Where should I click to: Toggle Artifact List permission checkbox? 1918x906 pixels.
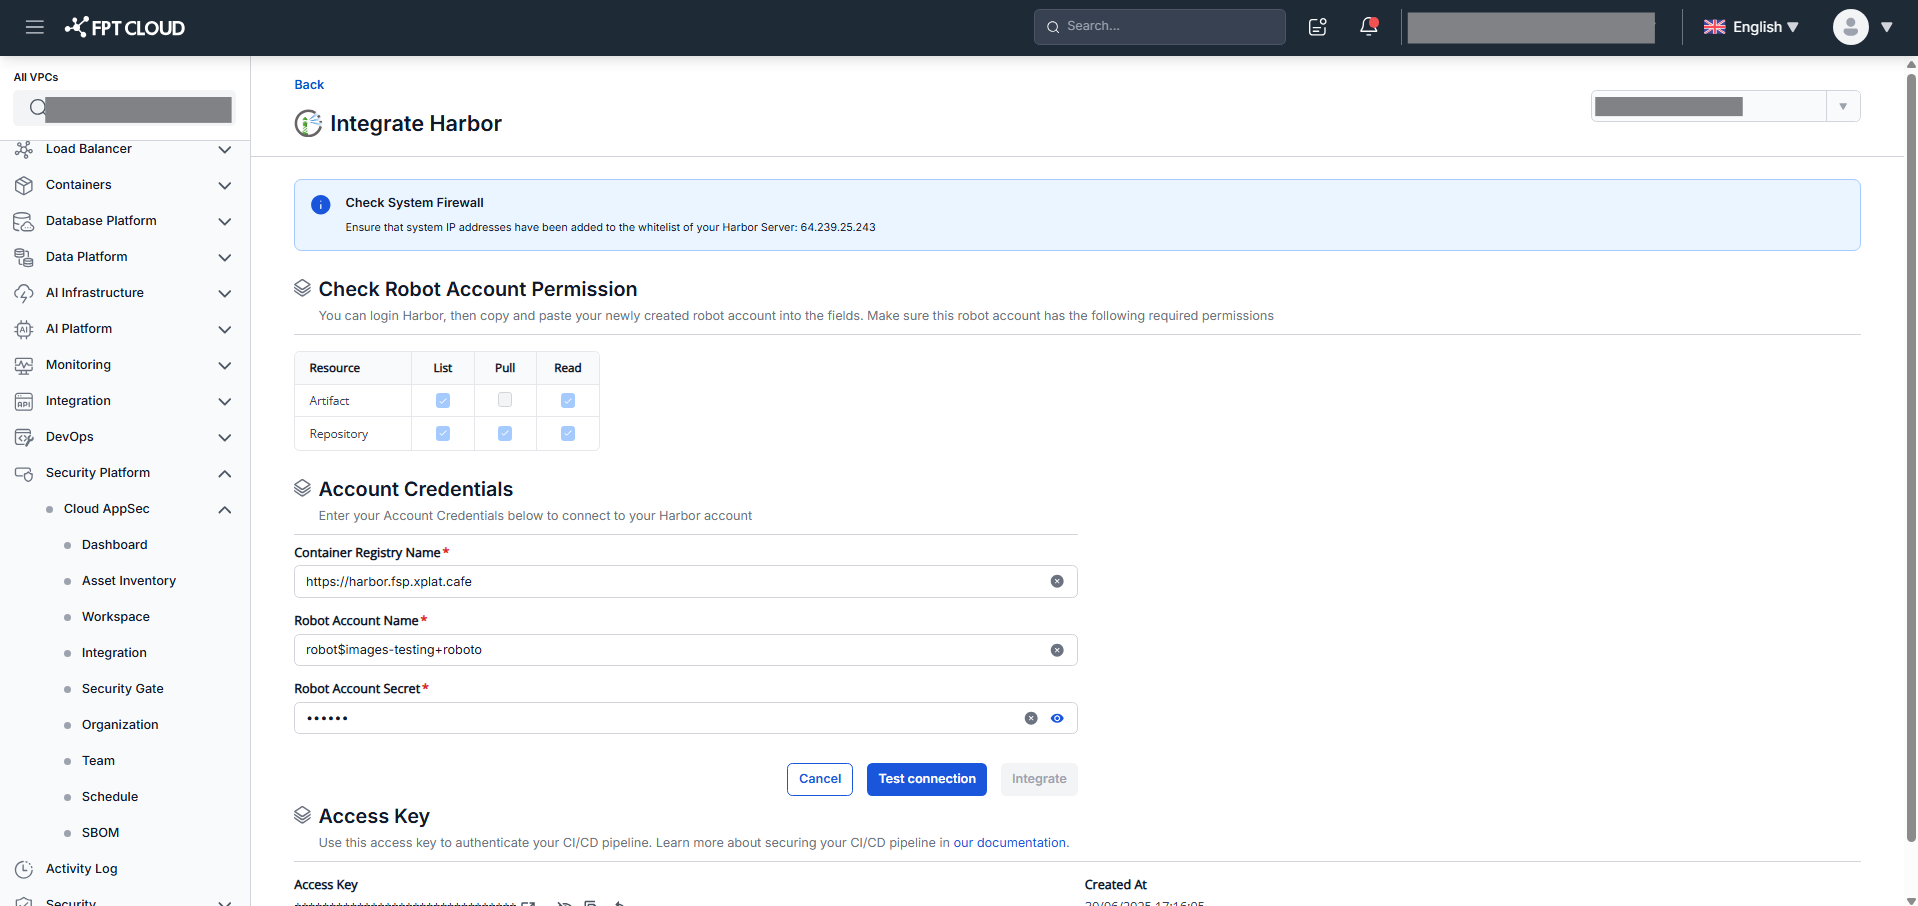tap(443, 401)
